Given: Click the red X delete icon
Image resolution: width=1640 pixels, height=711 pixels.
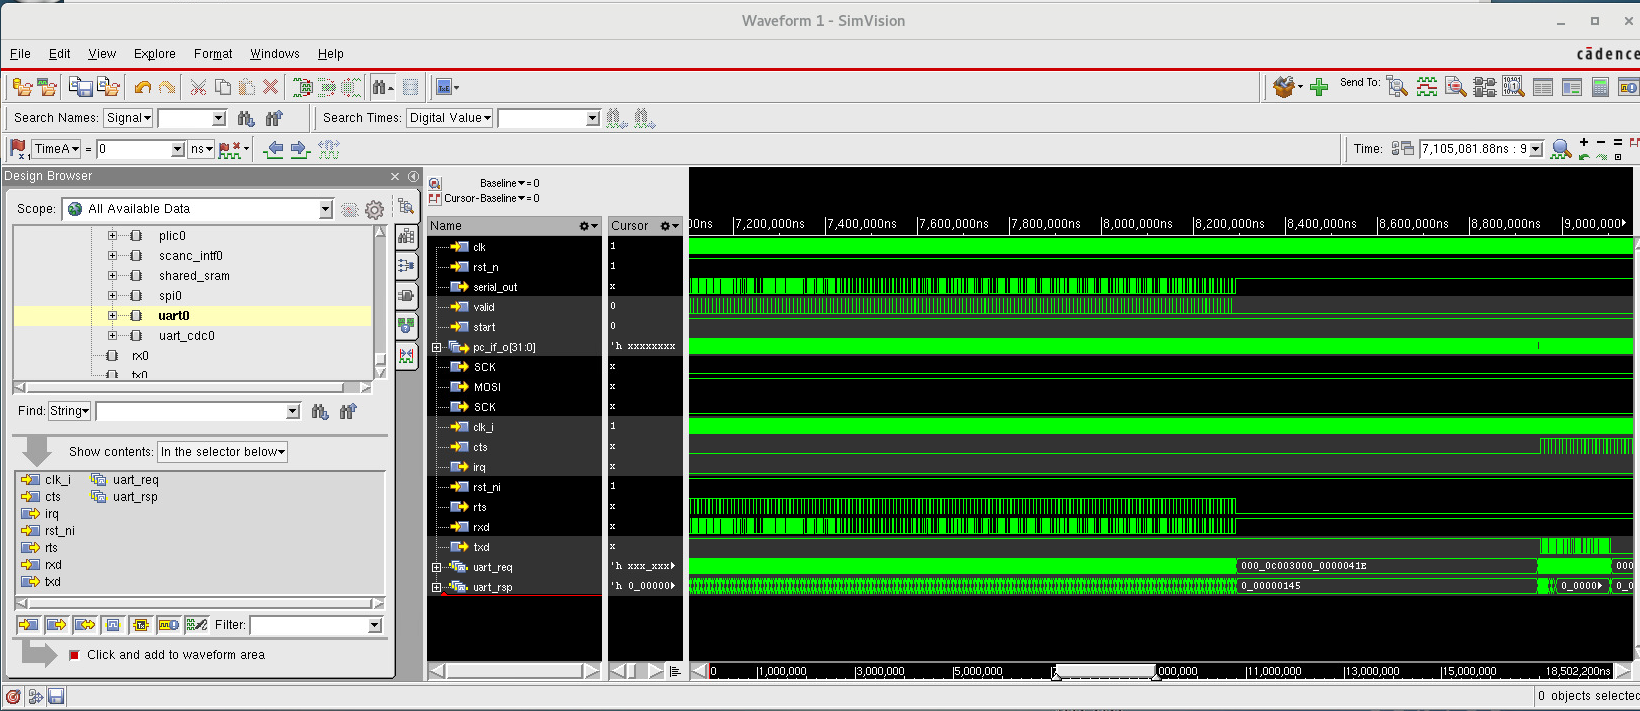Looking at the screenshot, I should [x=270, y=88].
